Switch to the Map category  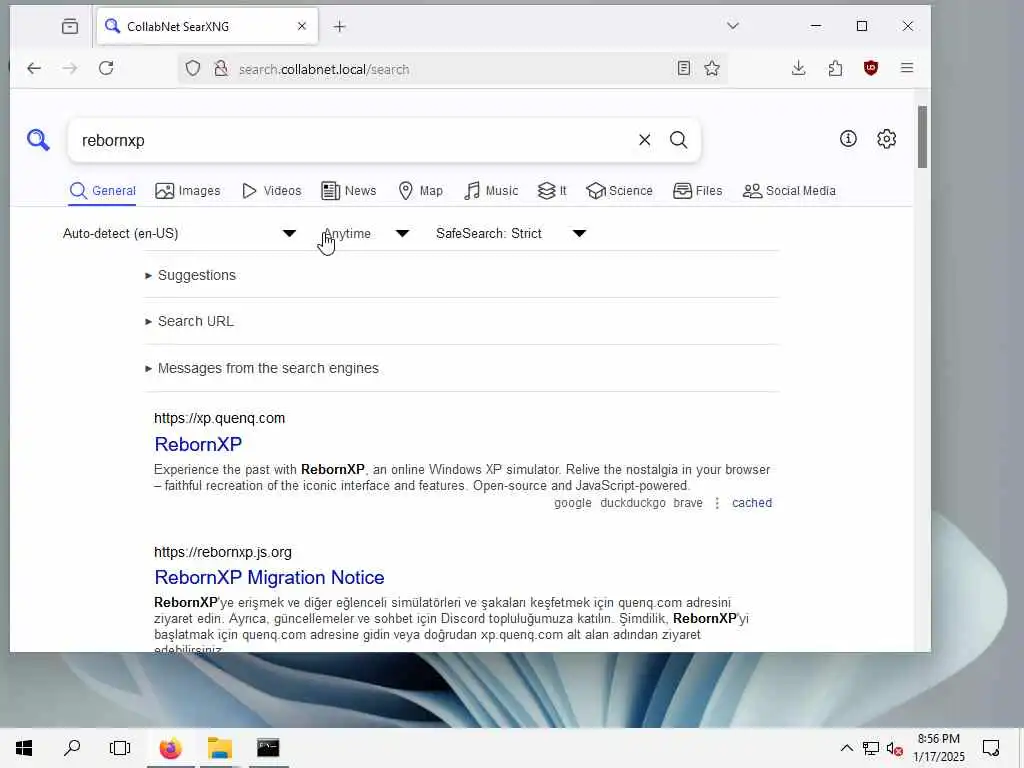coord(420,191)
